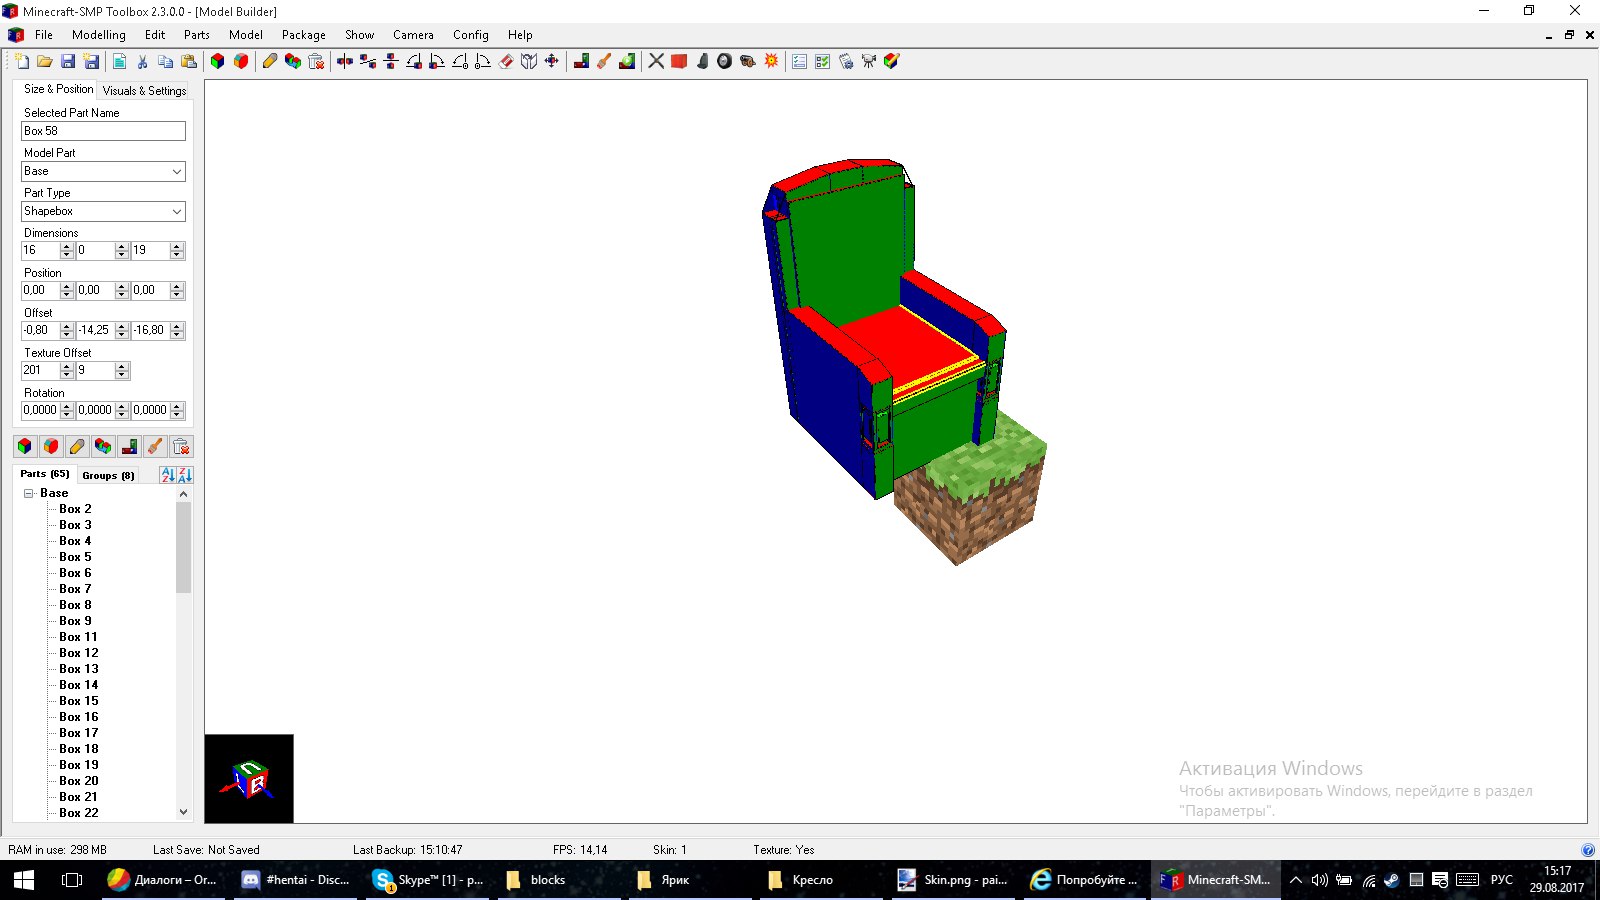Screen dimensions: 1600x900
Task: Open the Part Type dropdown showing Shapebox
Action: click(x=104, y=211)
